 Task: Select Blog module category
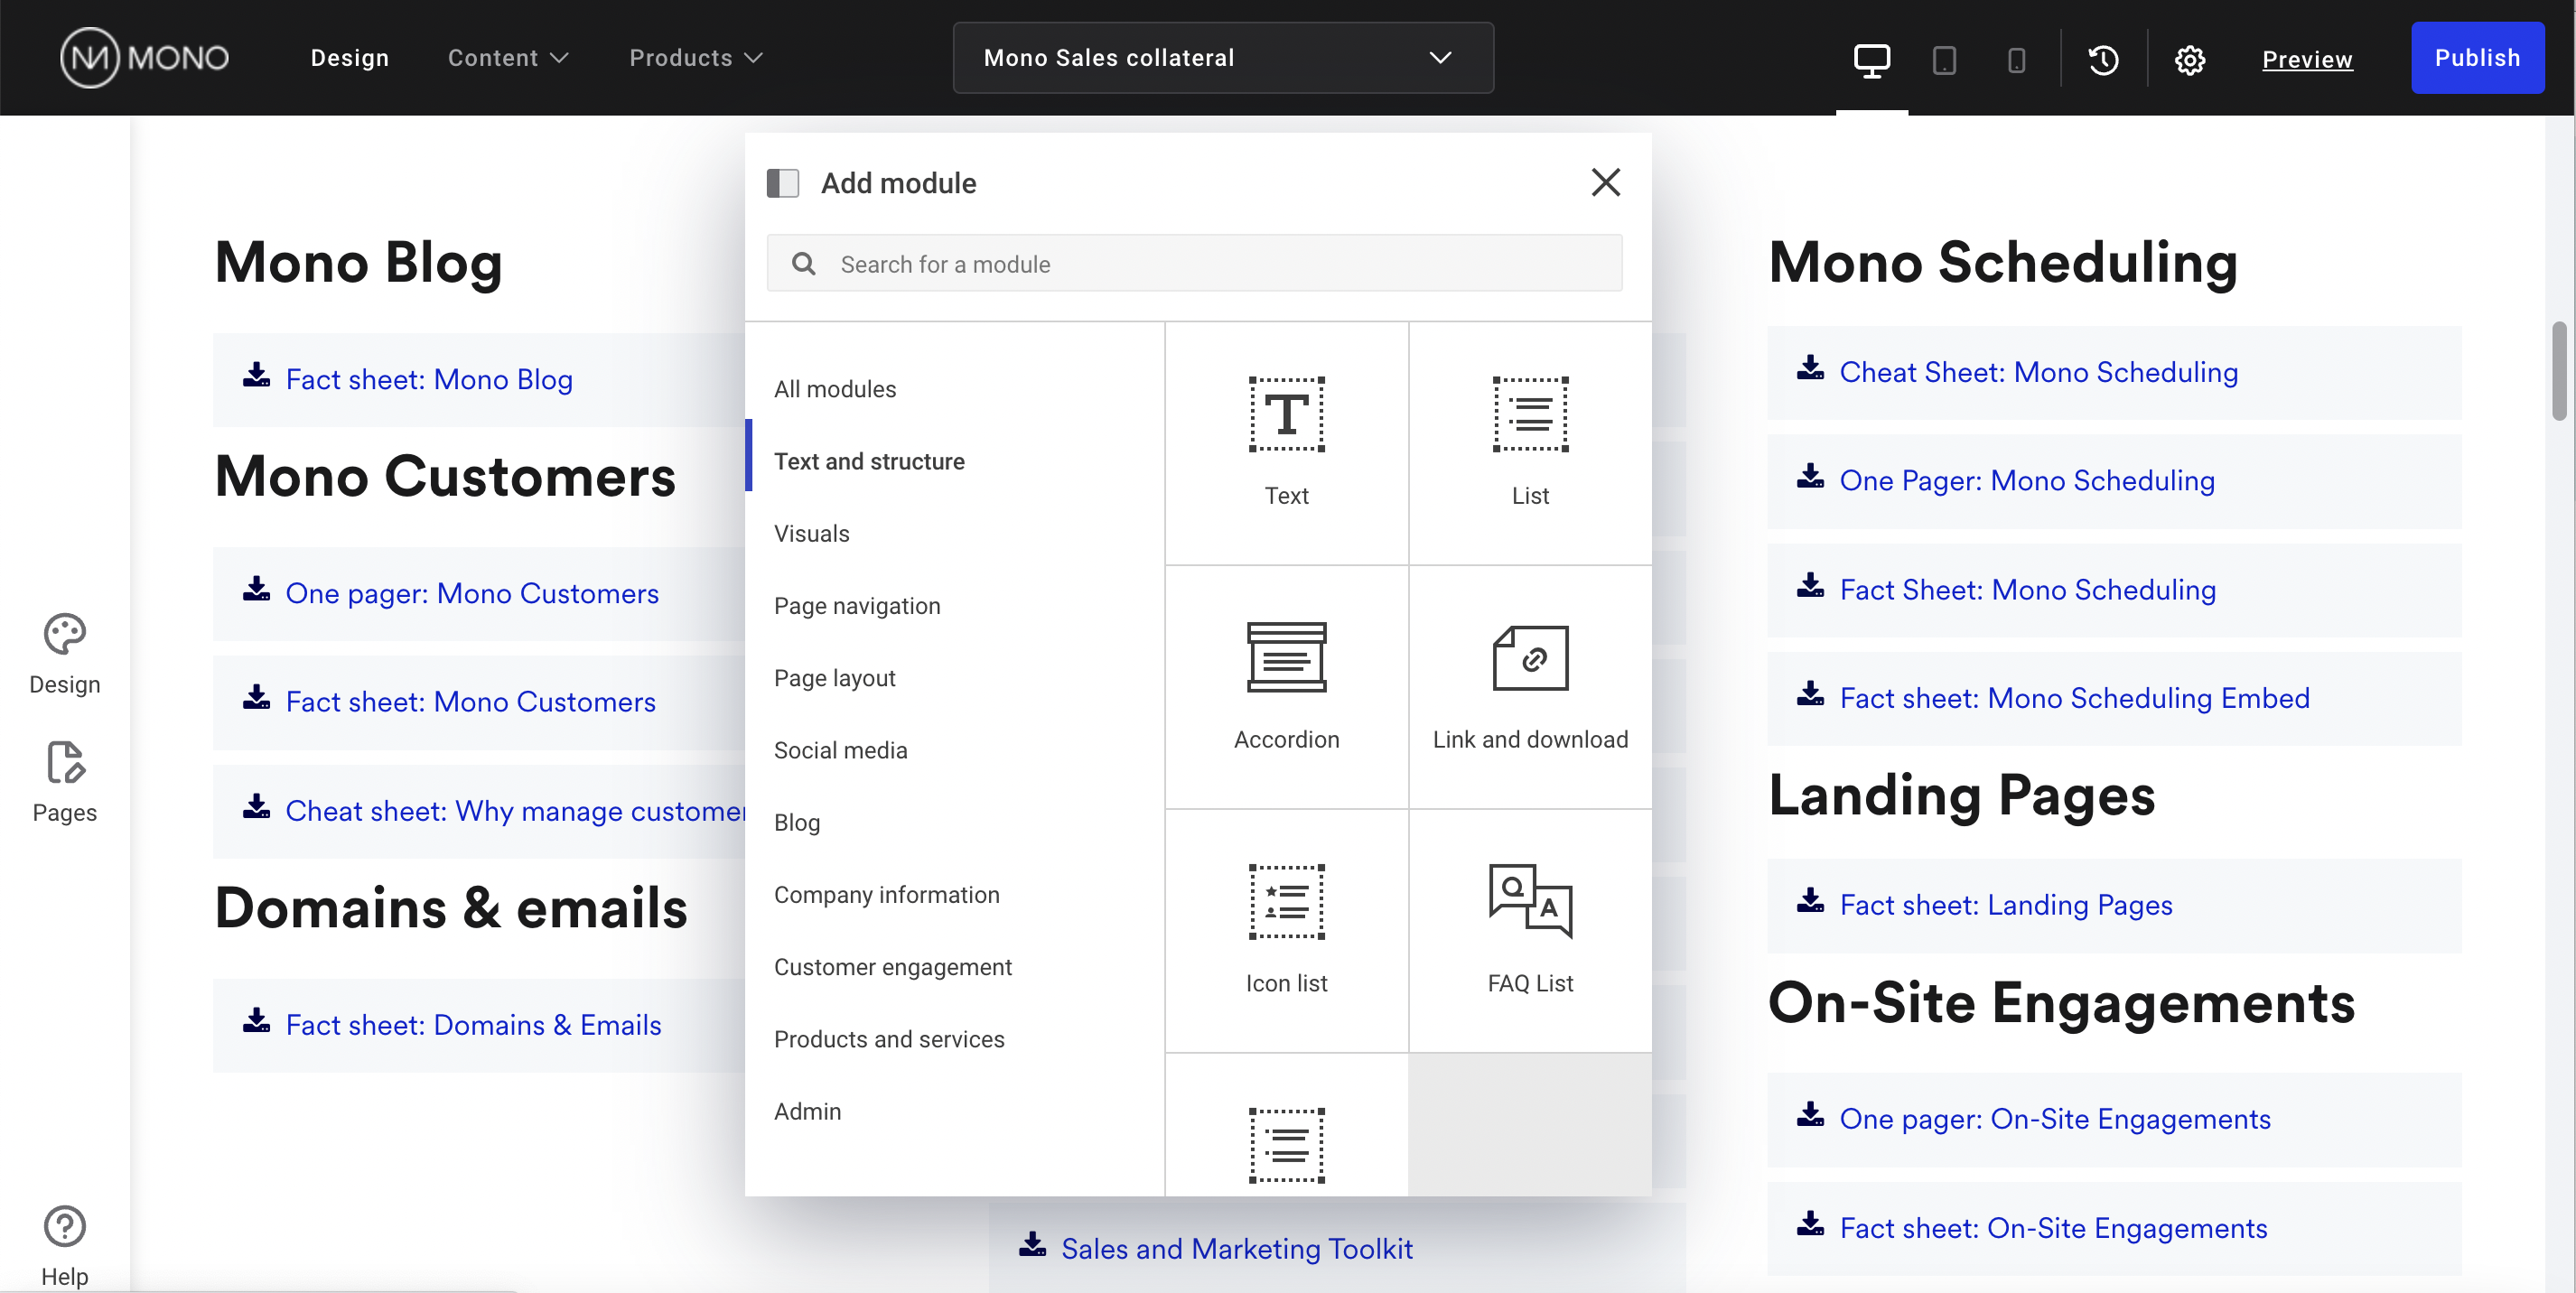coord(797,822)
